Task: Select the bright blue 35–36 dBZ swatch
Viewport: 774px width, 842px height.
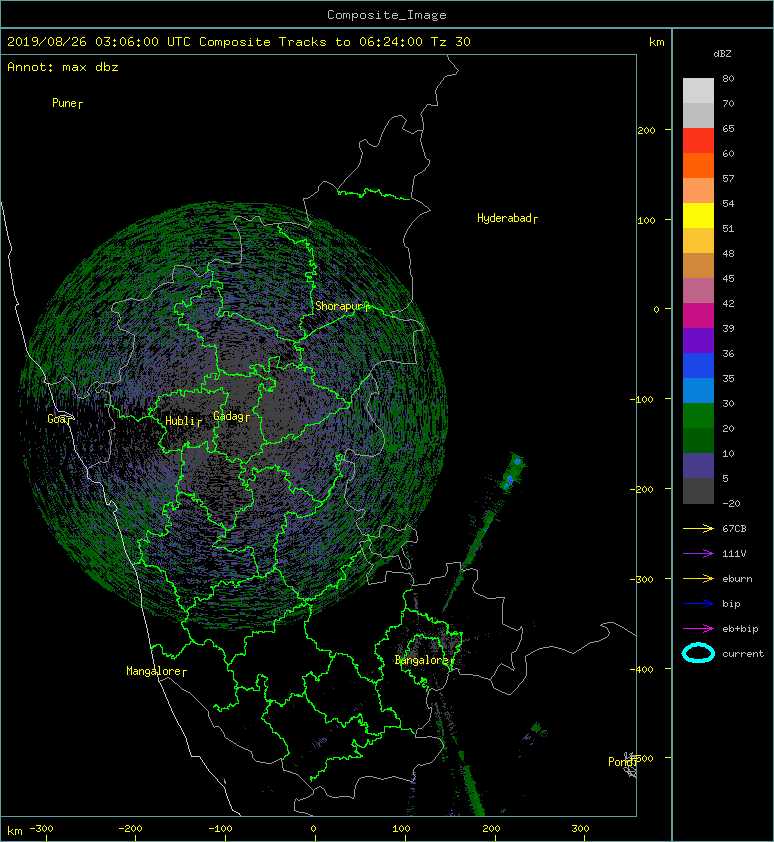Action: 698,366
